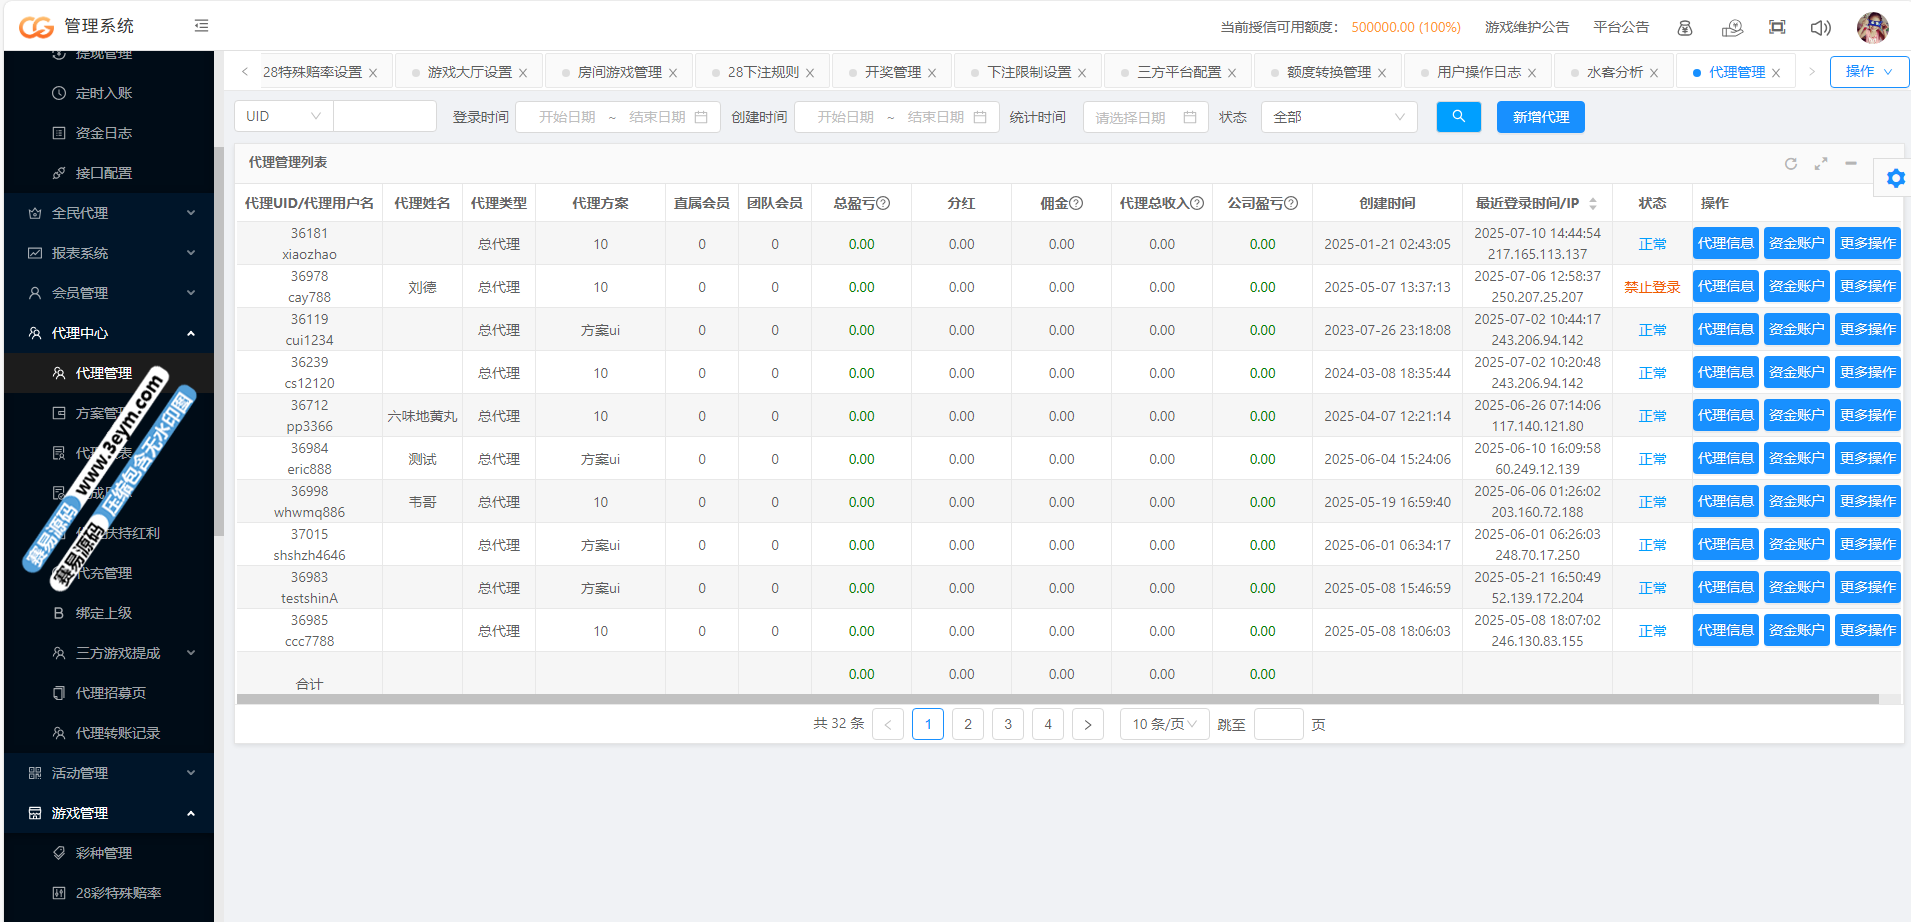This screenshot has height=922, width=1911.
Task: Expand the 报表系统 sidebar menu
Action: click(110, 253)
